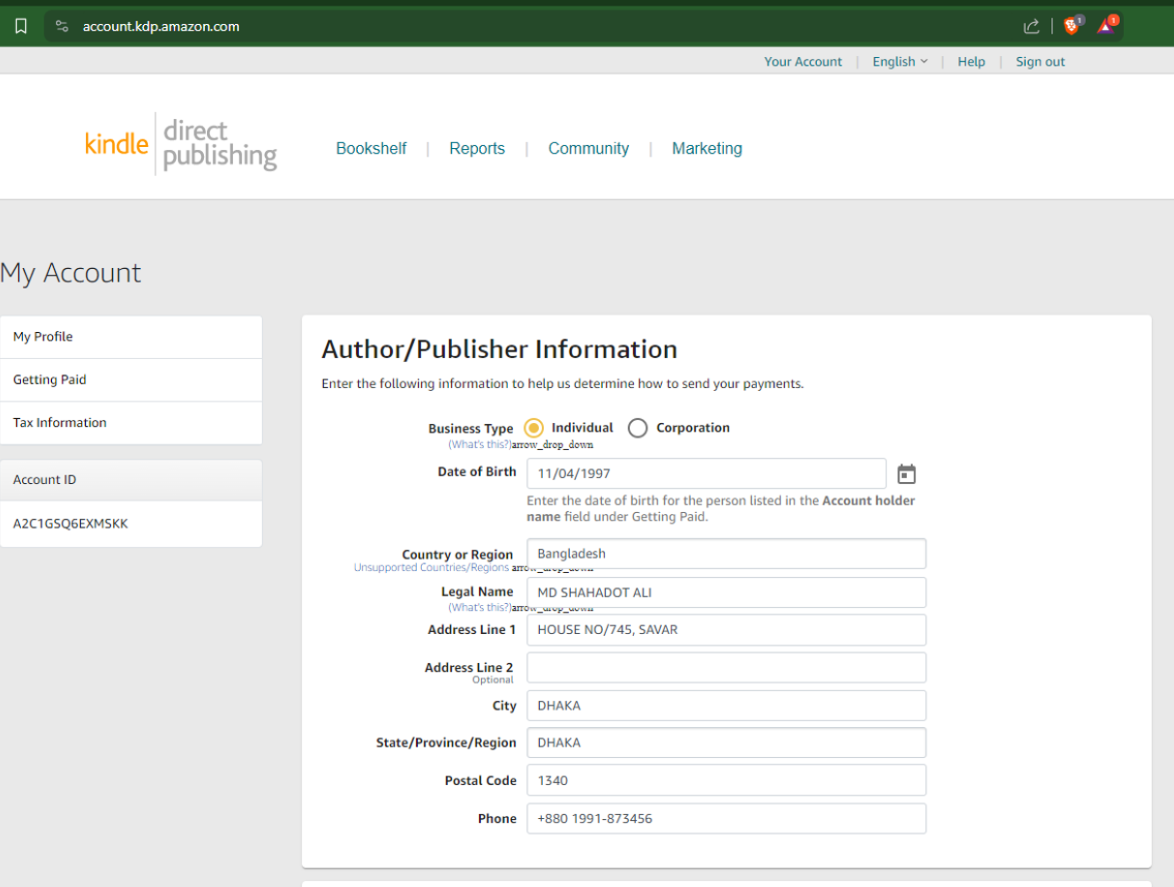Expand Business Type "What's this?" help
This screenshot has width=1174, height=887.
coord(479,445)
